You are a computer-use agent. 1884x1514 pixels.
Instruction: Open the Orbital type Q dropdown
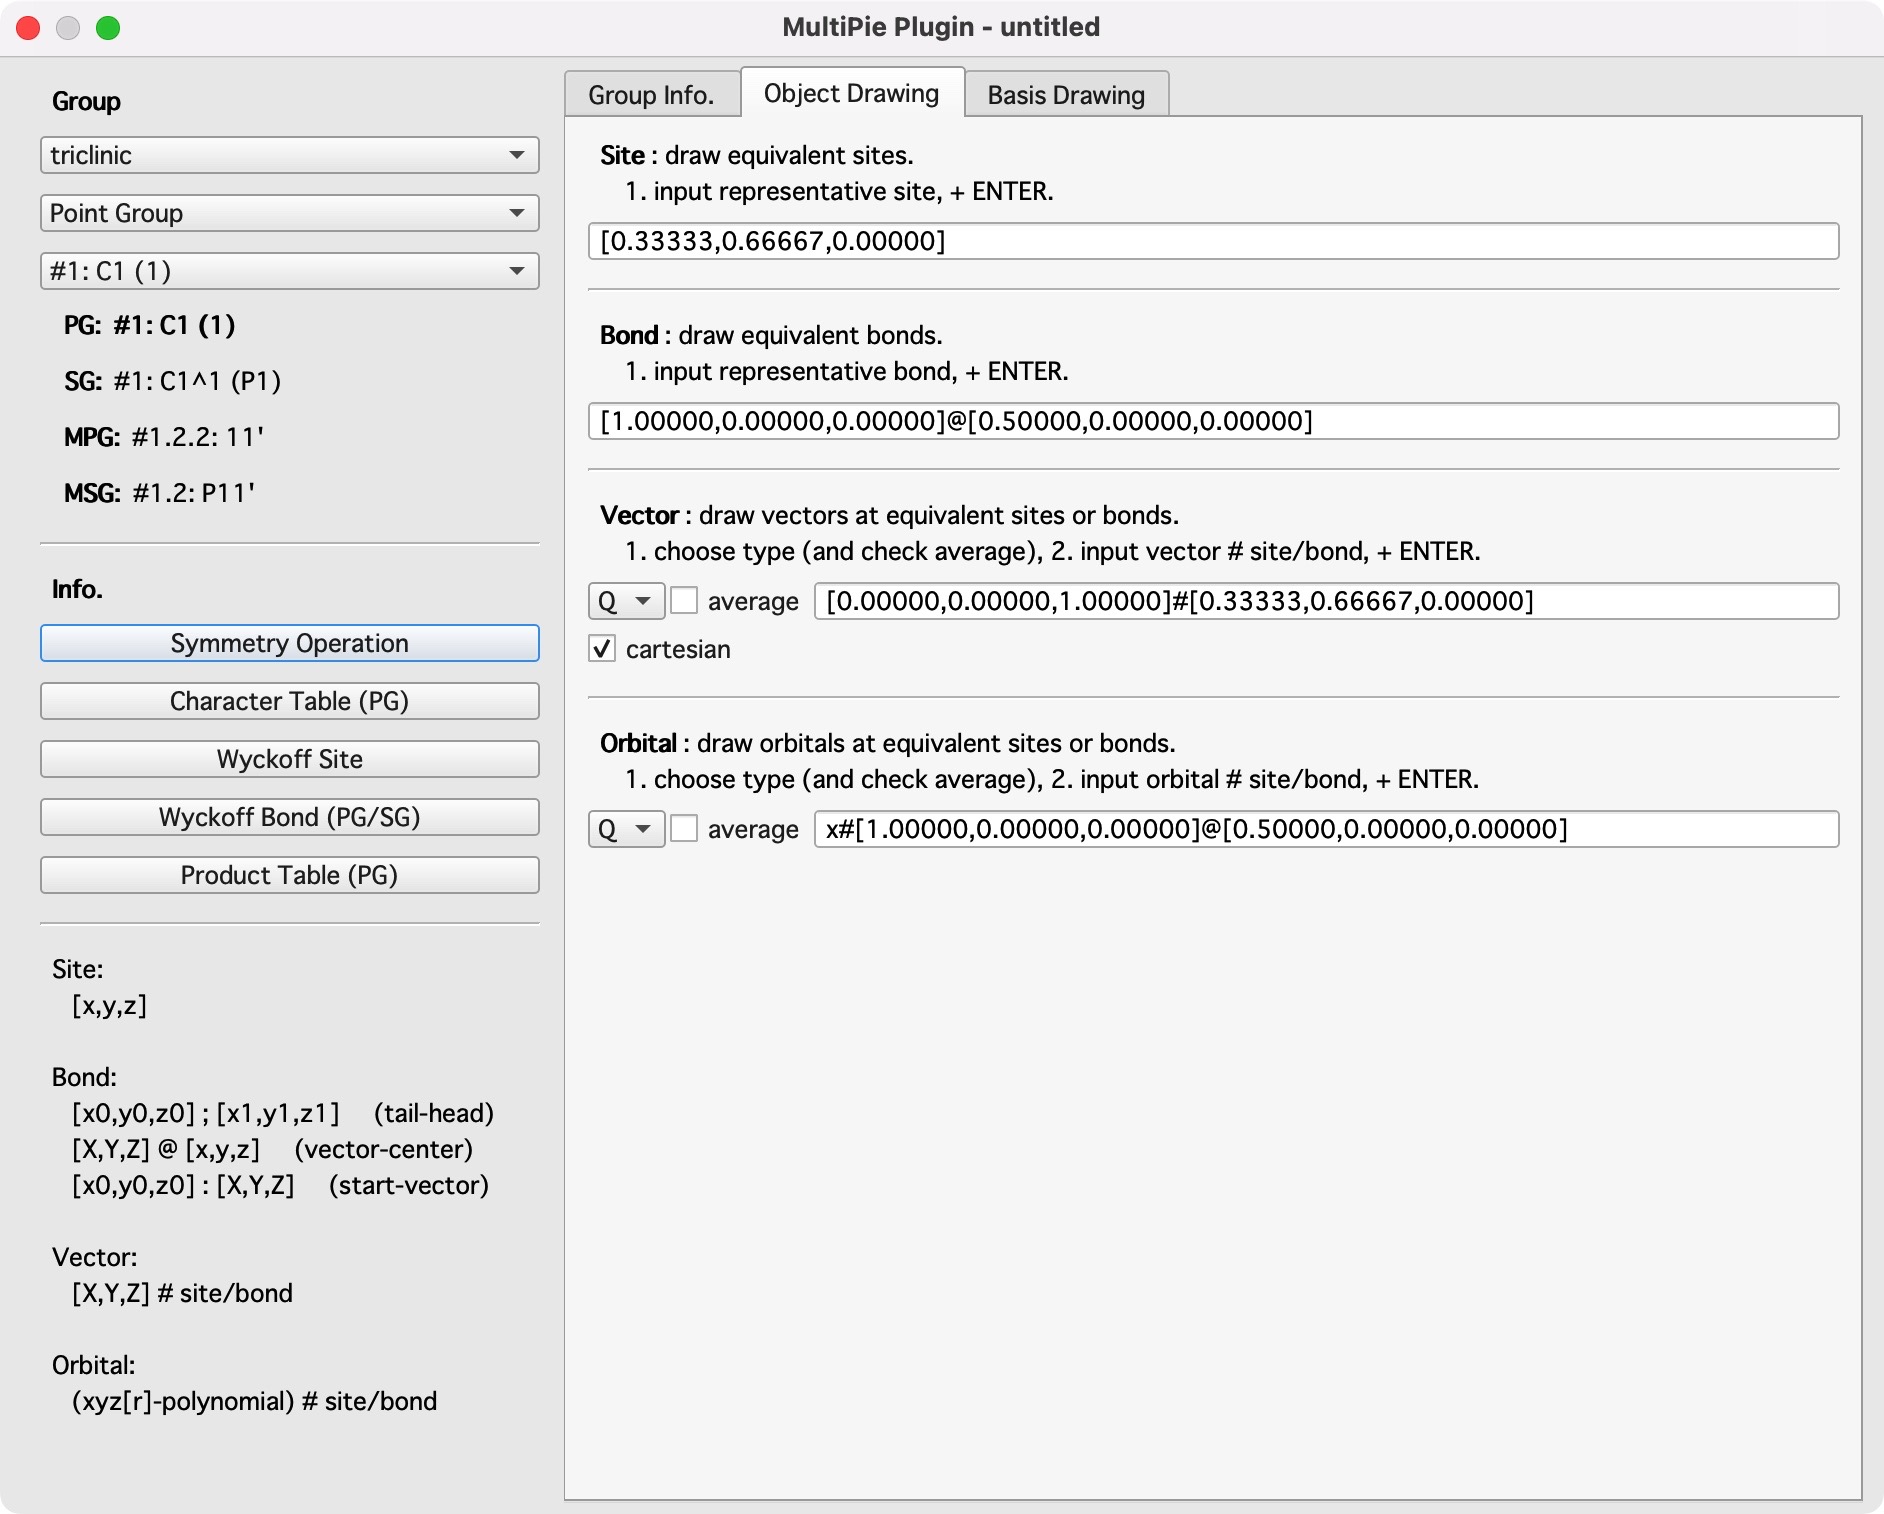pyautogui.click(x=626, y=829)
